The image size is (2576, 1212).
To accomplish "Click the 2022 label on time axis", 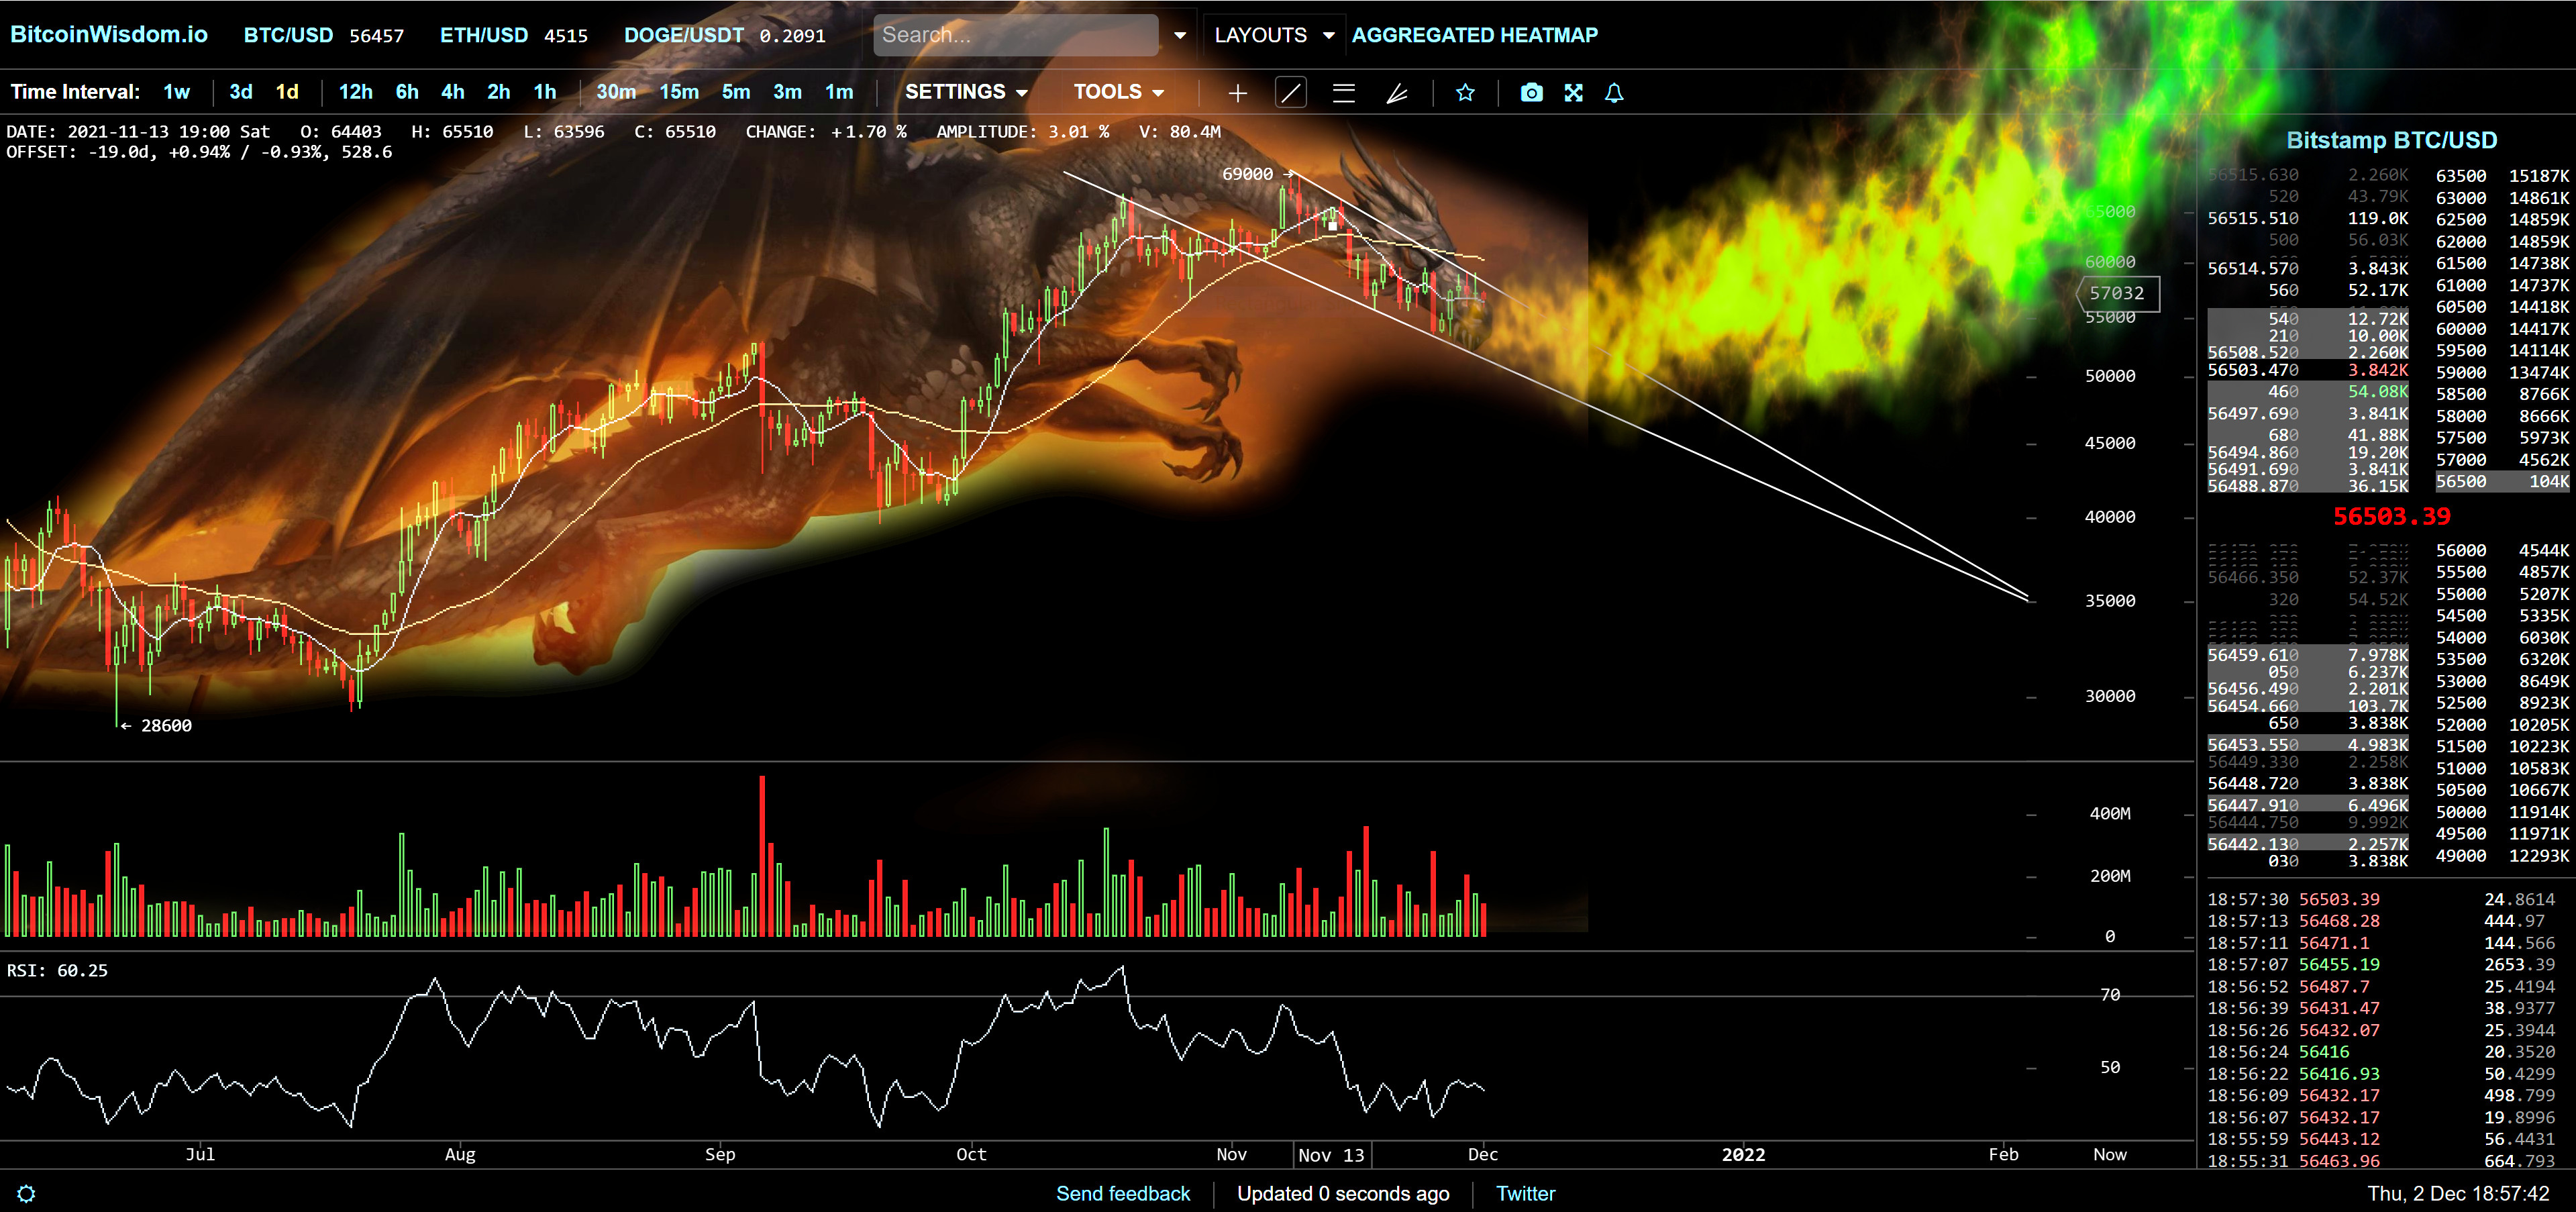I will tap(1743, 1155).
